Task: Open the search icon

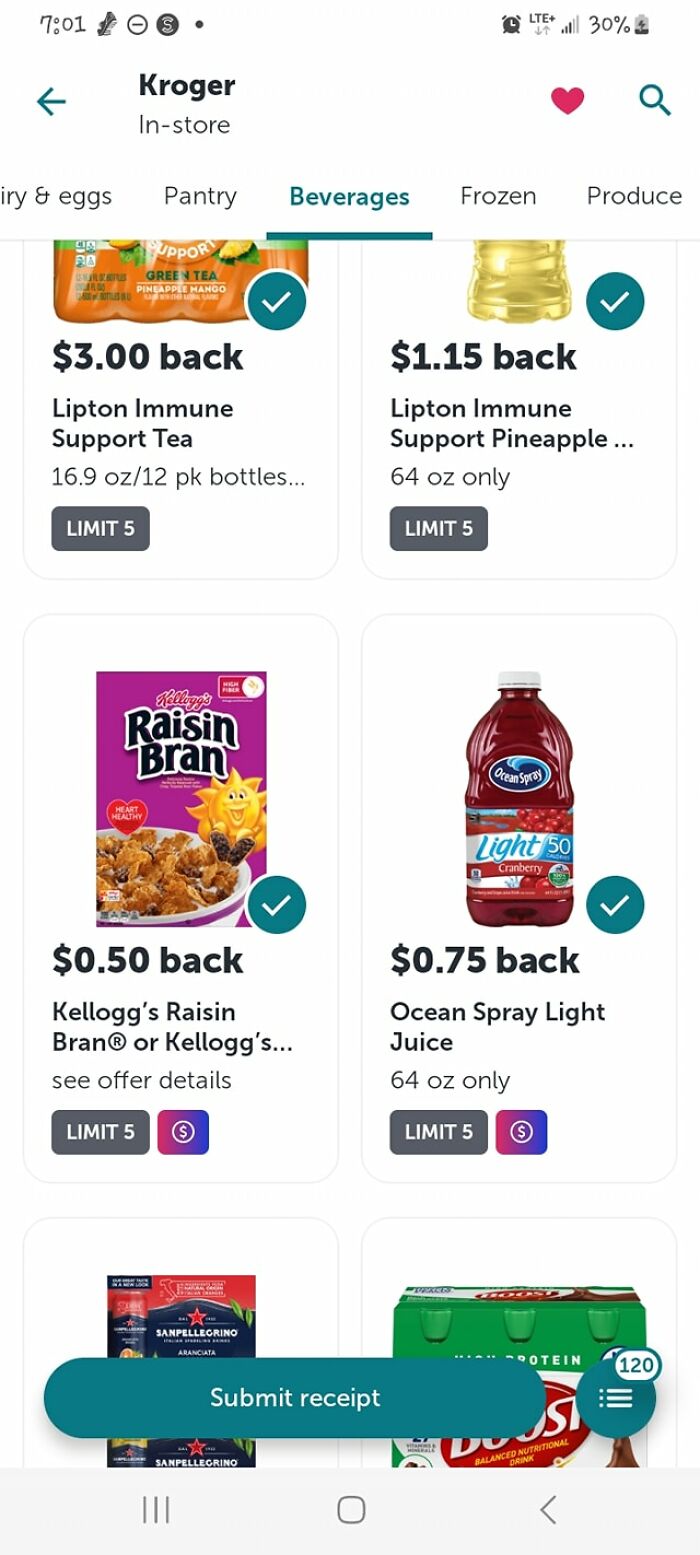Action: pos(654,99)
